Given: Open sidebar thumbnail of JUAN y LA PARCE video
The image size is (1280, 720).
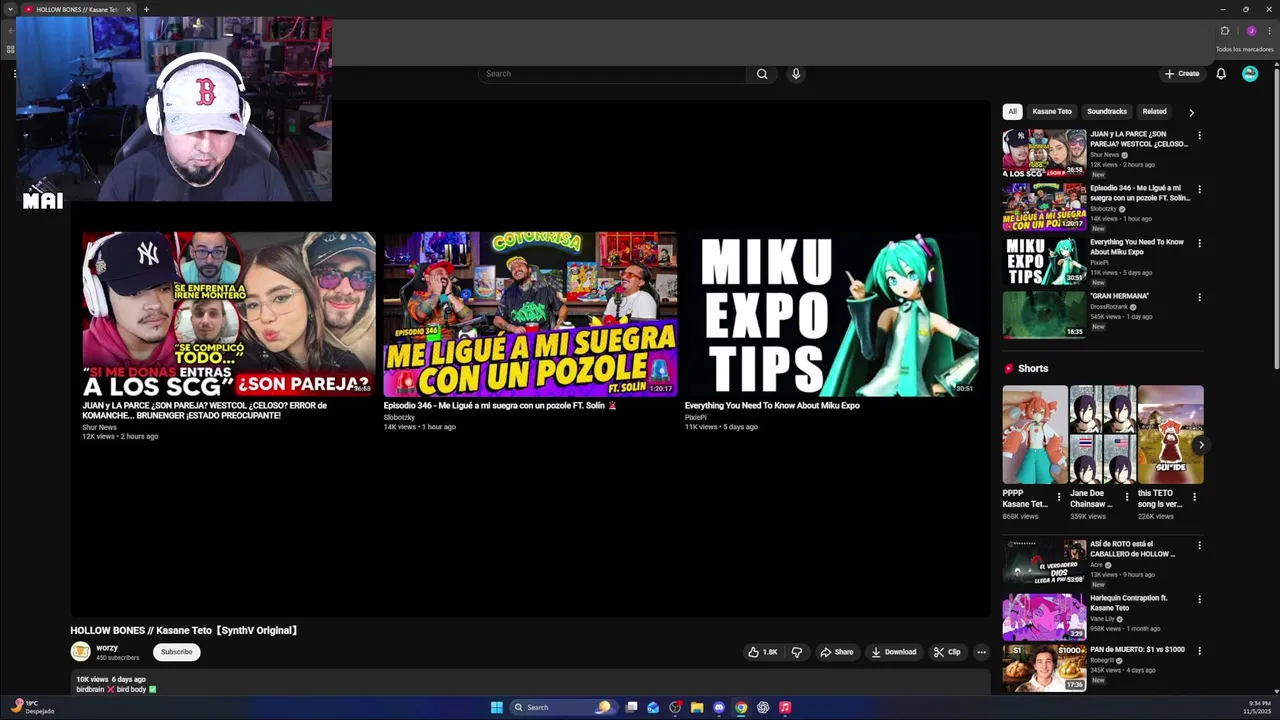Looking at the screenshot, I should [1044, 153].
